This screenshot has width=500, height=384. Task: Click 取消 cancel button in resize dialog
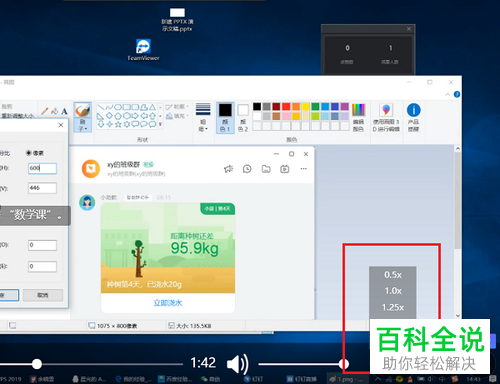click(x=43, y=295)
